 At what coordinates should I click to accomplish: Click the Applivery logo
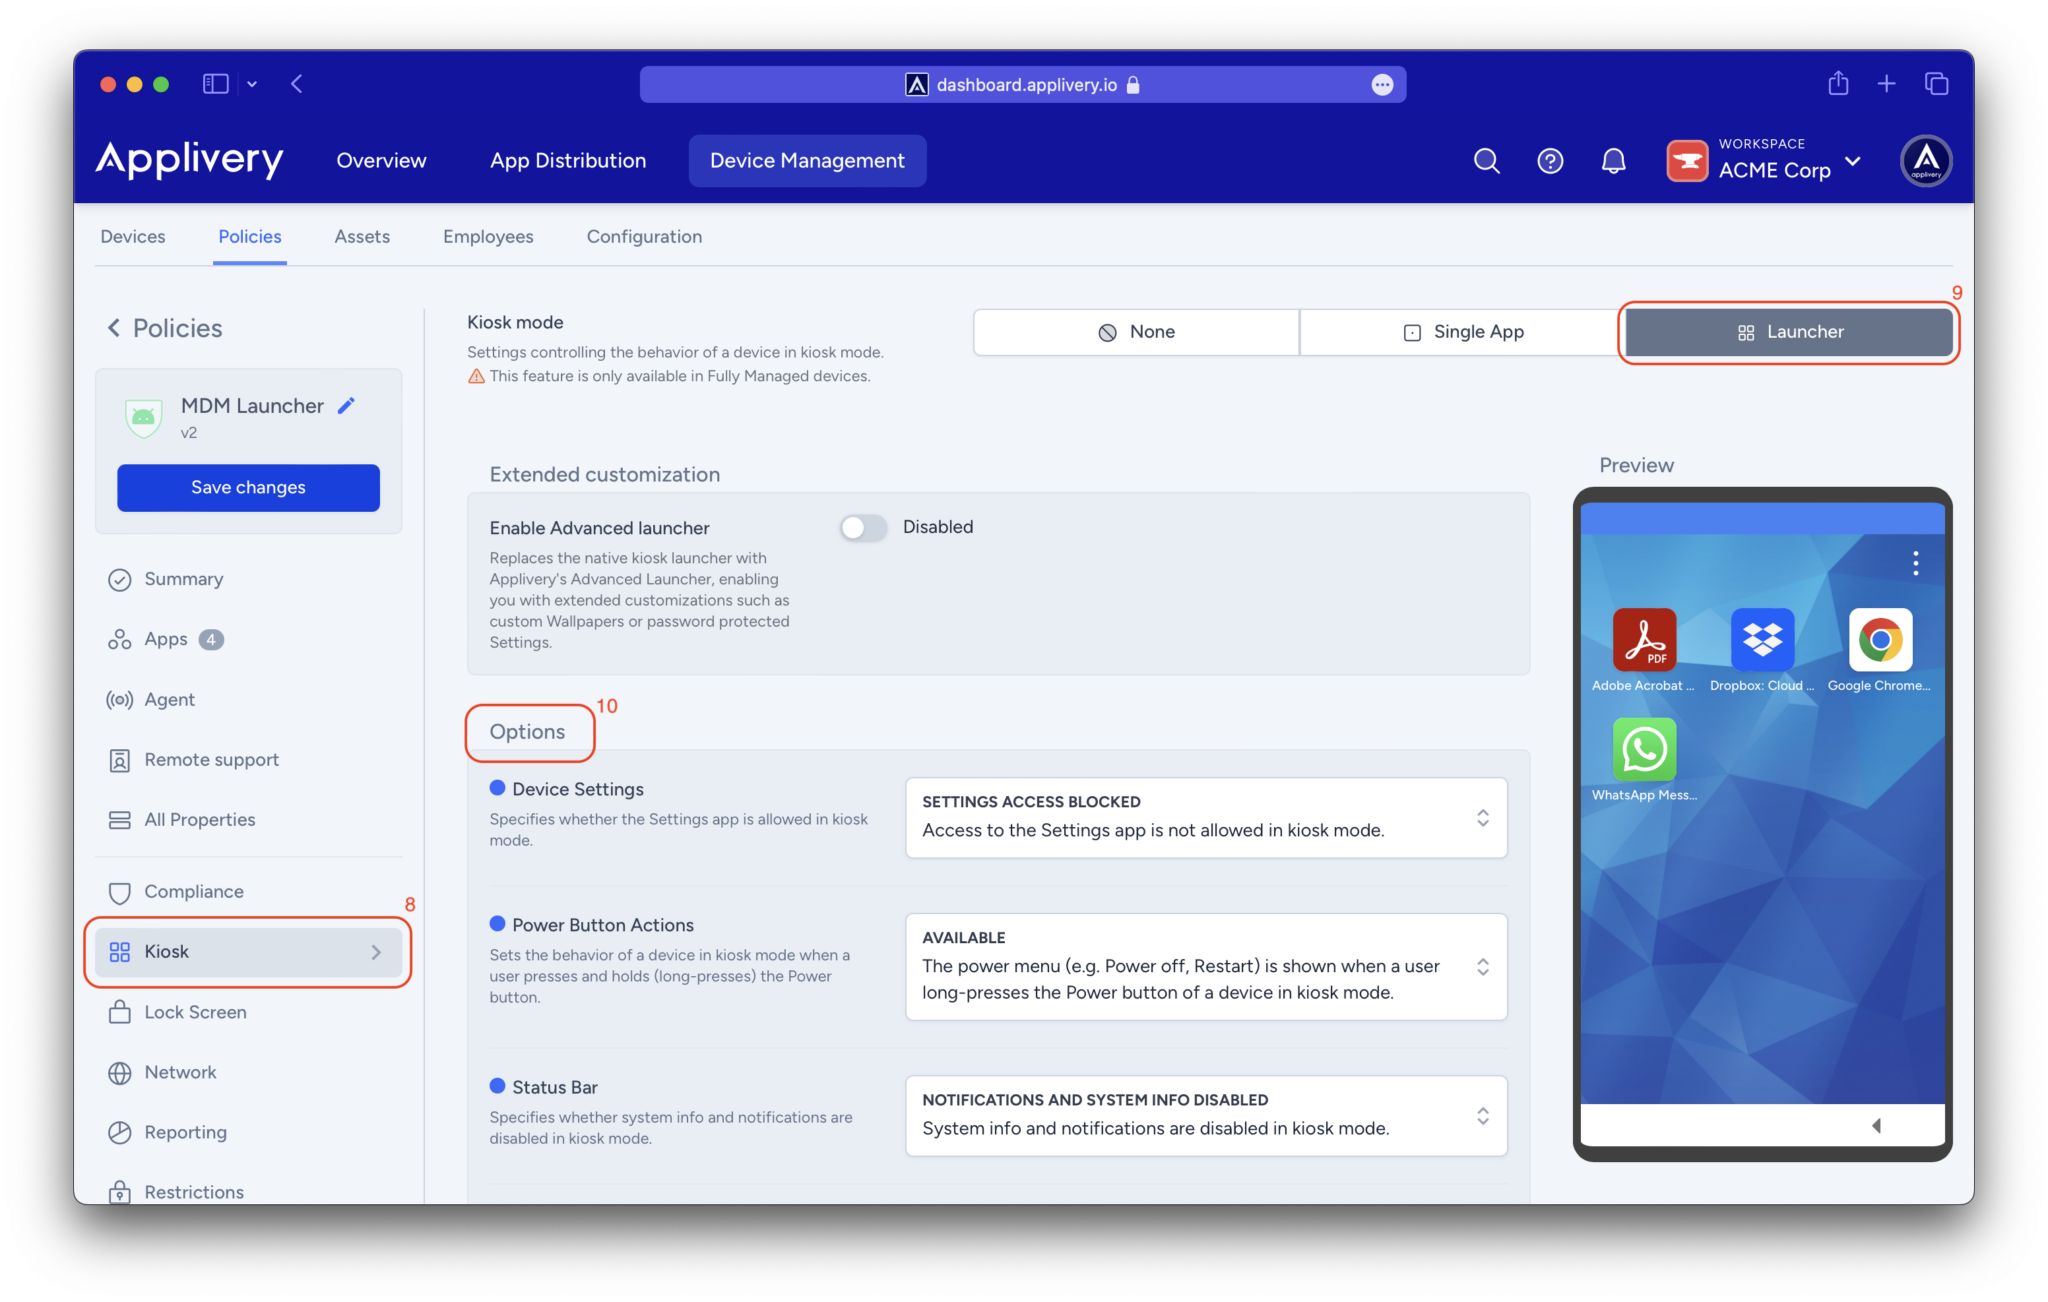(x=189, y=160)
